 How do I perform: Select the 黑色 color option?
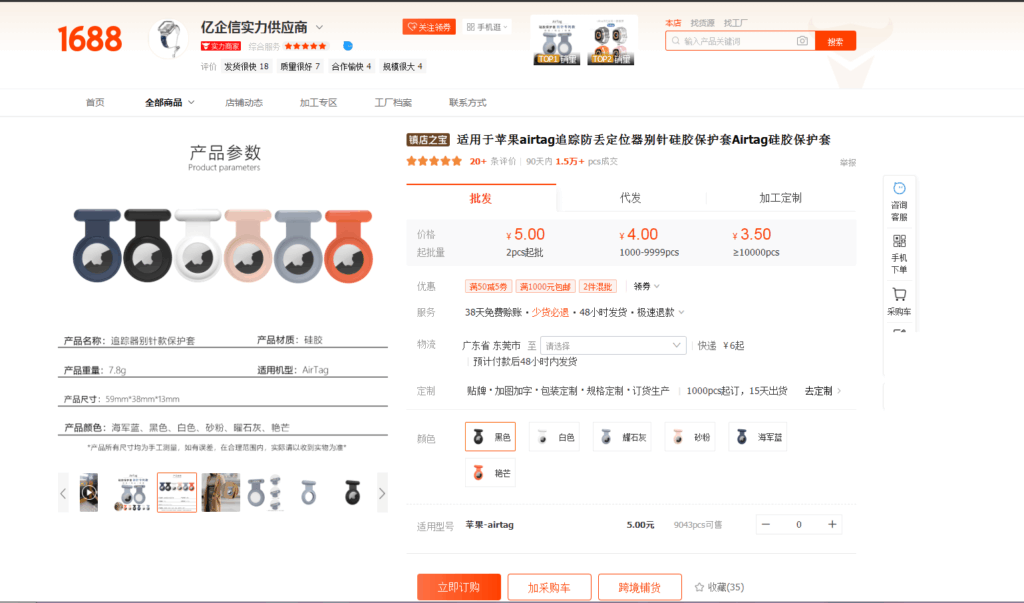pos(490,437)
